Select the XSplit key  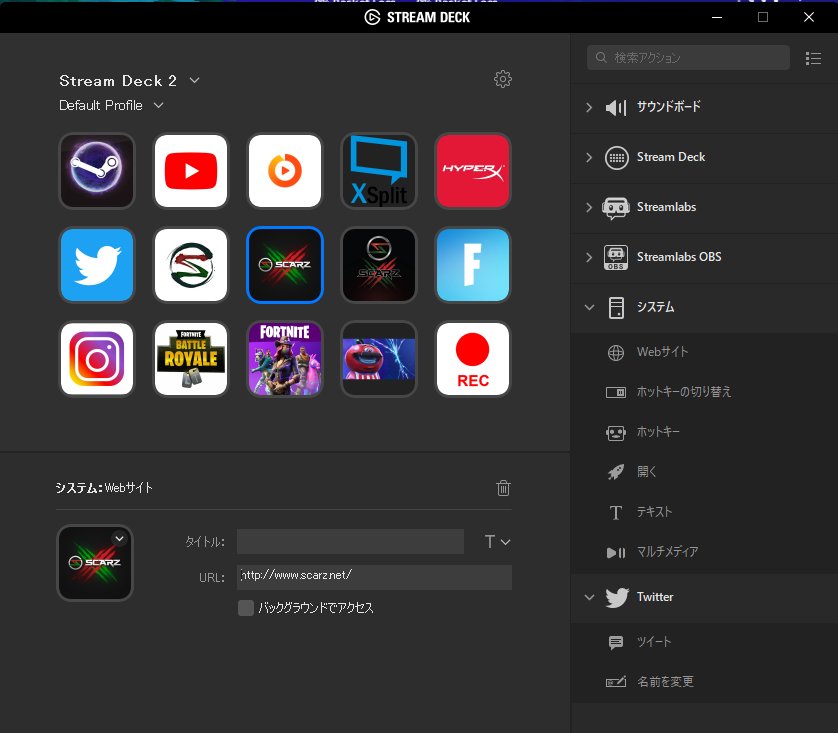(379, 170)
